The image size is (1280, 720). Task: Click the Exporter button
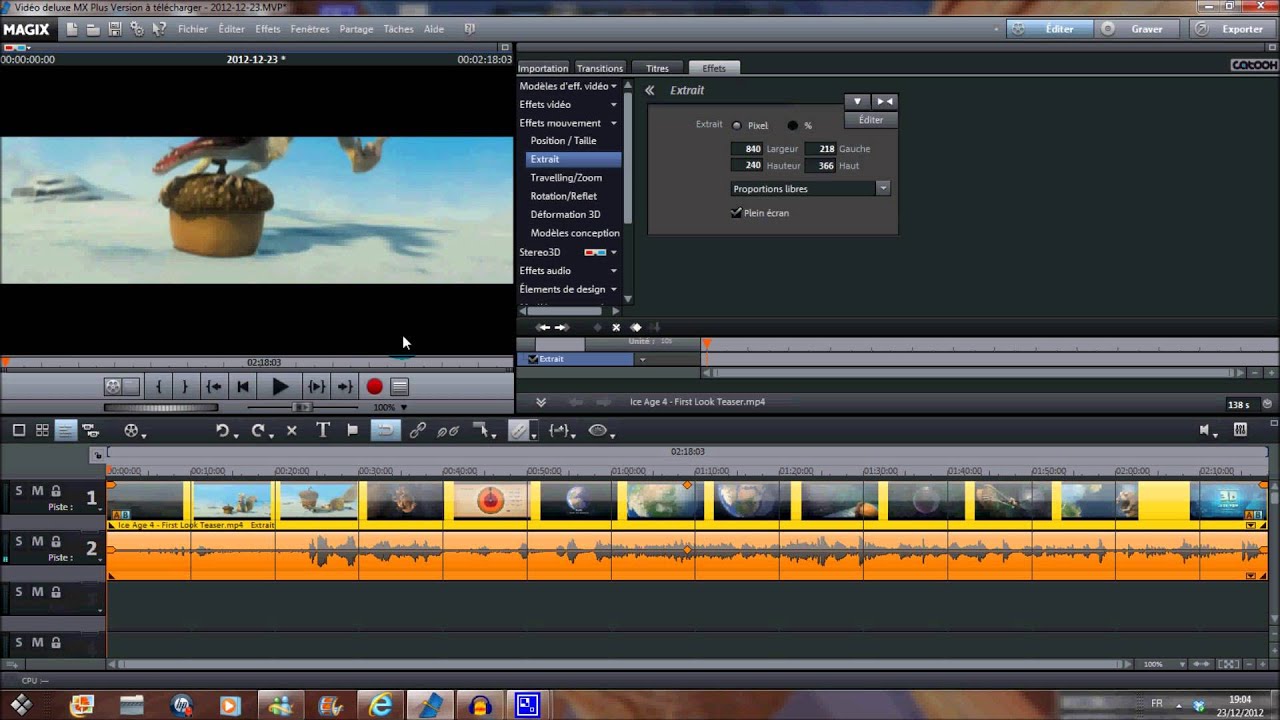[1231, 29]
